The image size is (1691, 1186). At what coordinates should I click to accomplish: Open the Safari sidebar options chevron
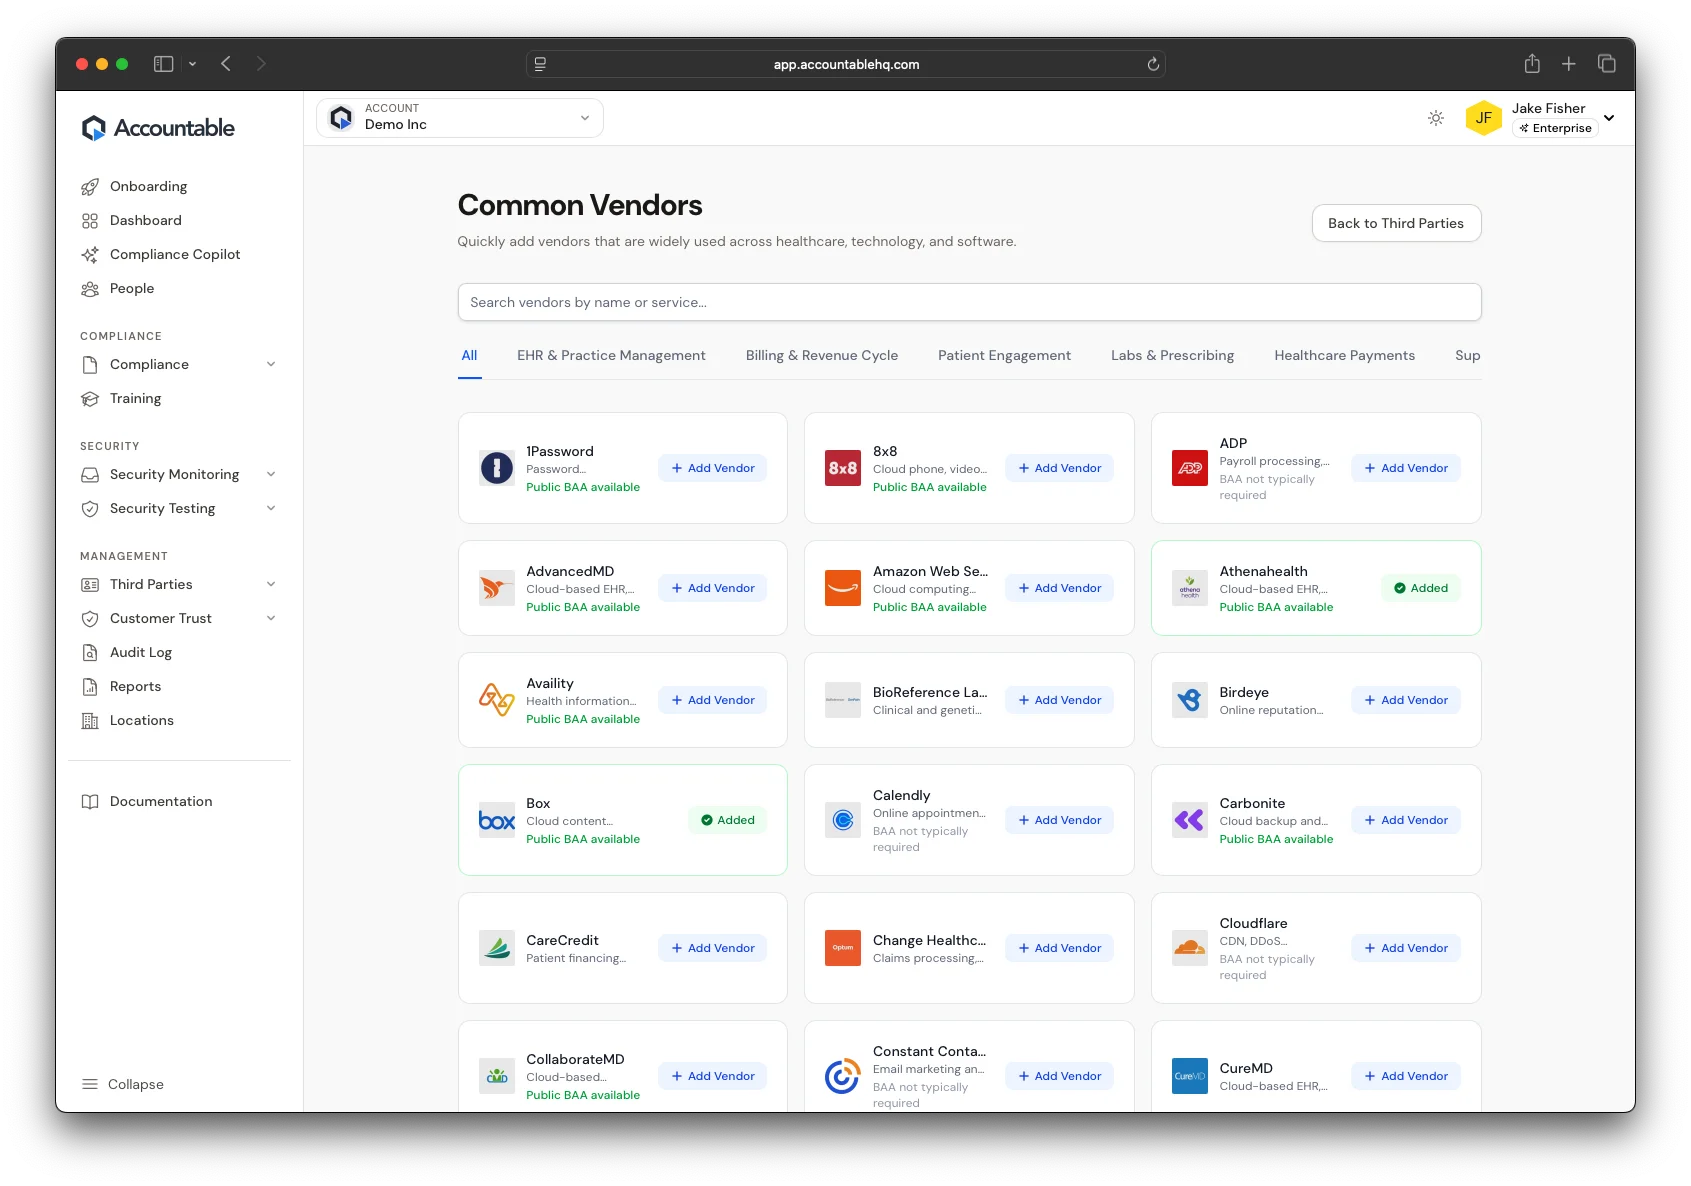[x=192, y=64]
